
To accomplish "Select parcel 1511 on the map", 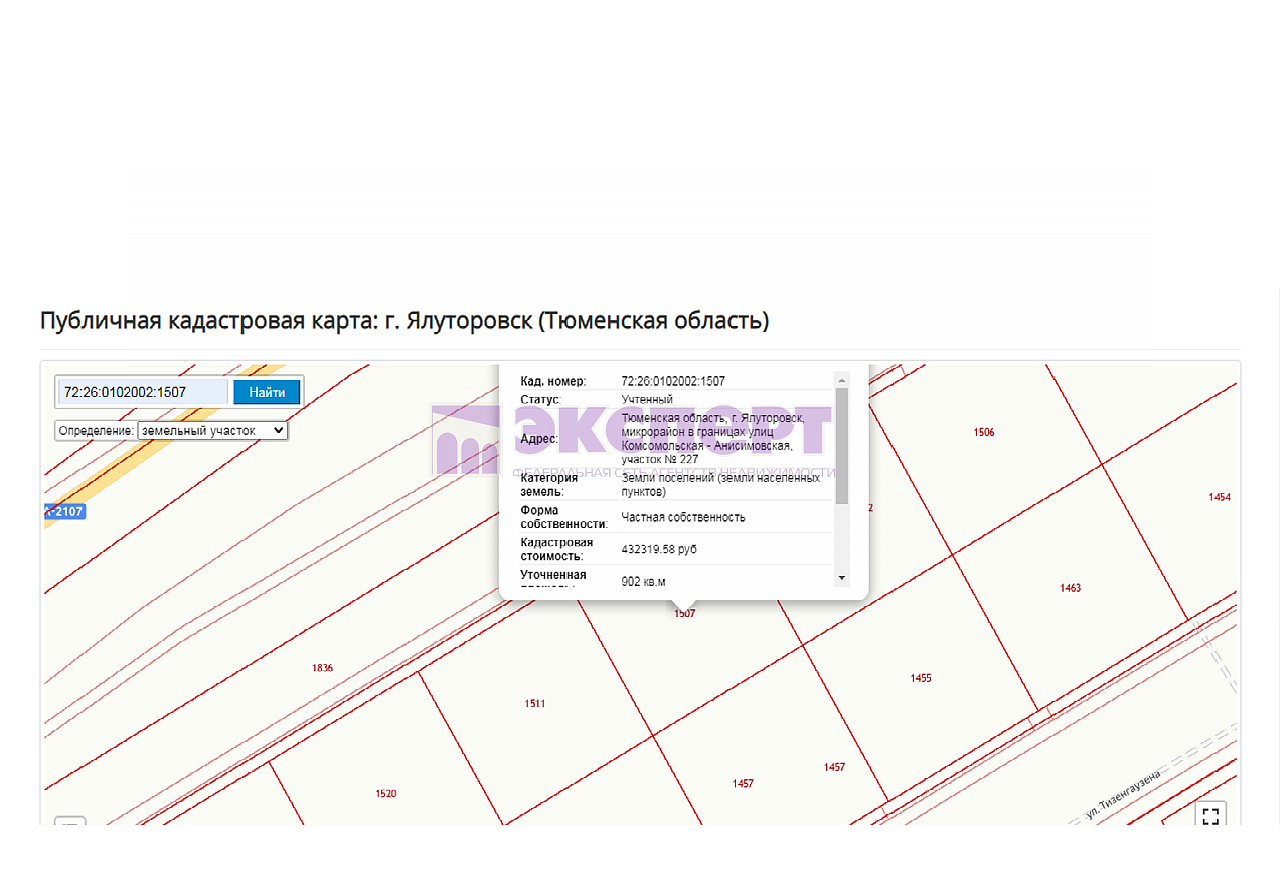I will point(535,704).
